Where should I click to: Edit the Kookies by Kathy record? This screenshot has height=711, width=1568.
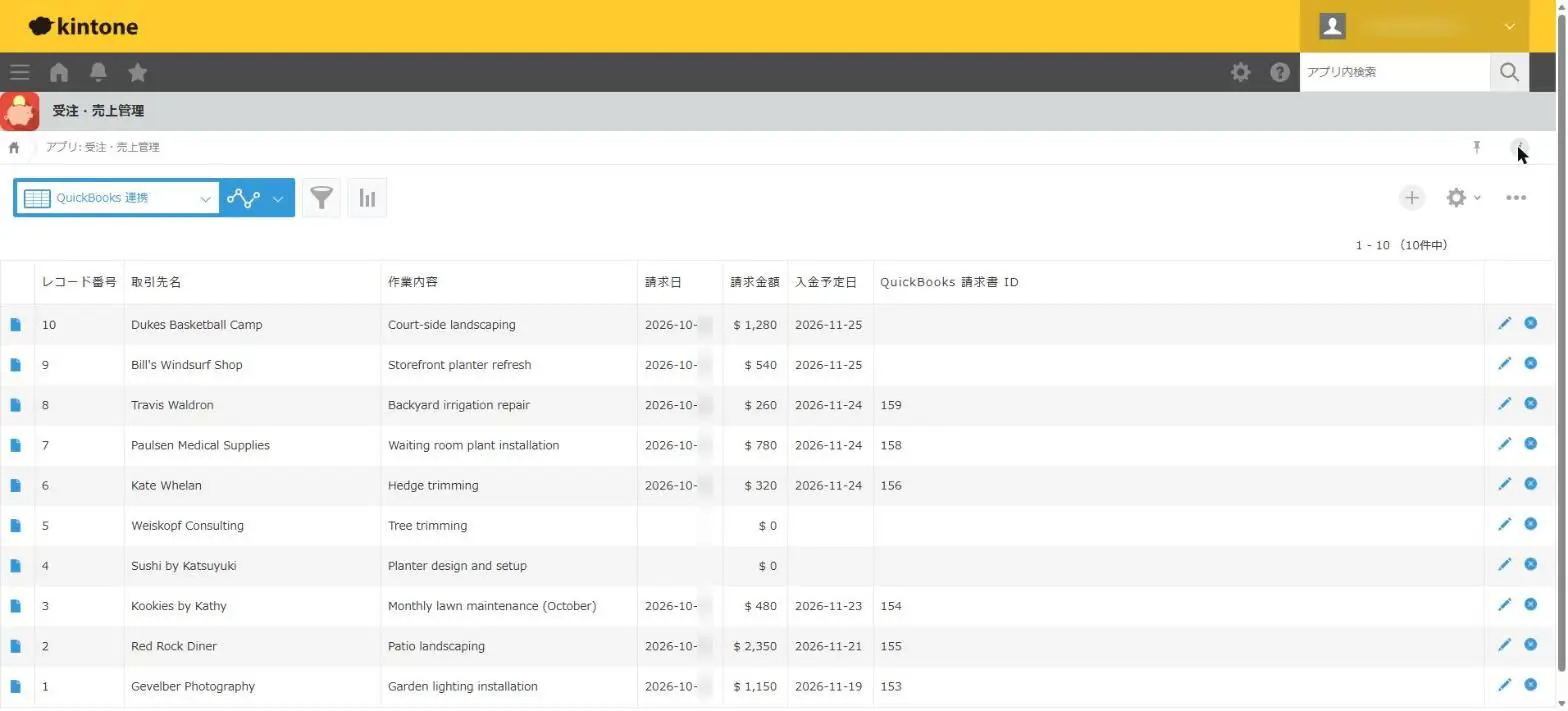pos(1504,605)
